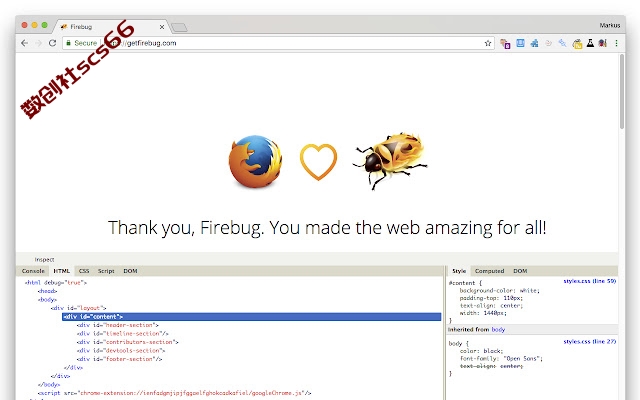640x400 pixels.
Task: Click the Firebug beetle extension icon
Action: pyautogui.click(x=602, y=43)
